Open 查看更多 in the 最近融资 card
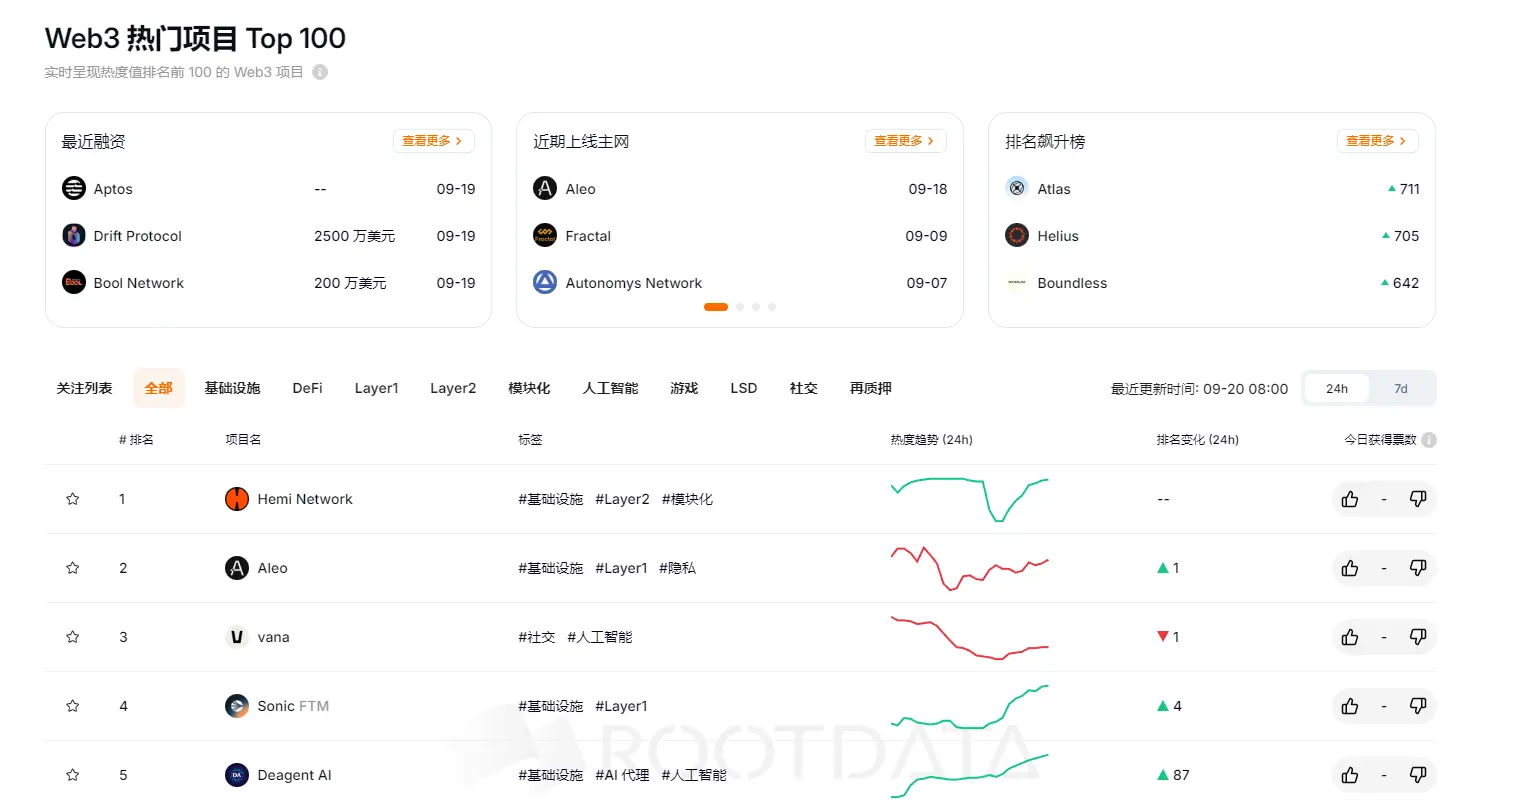 [433, 141]
